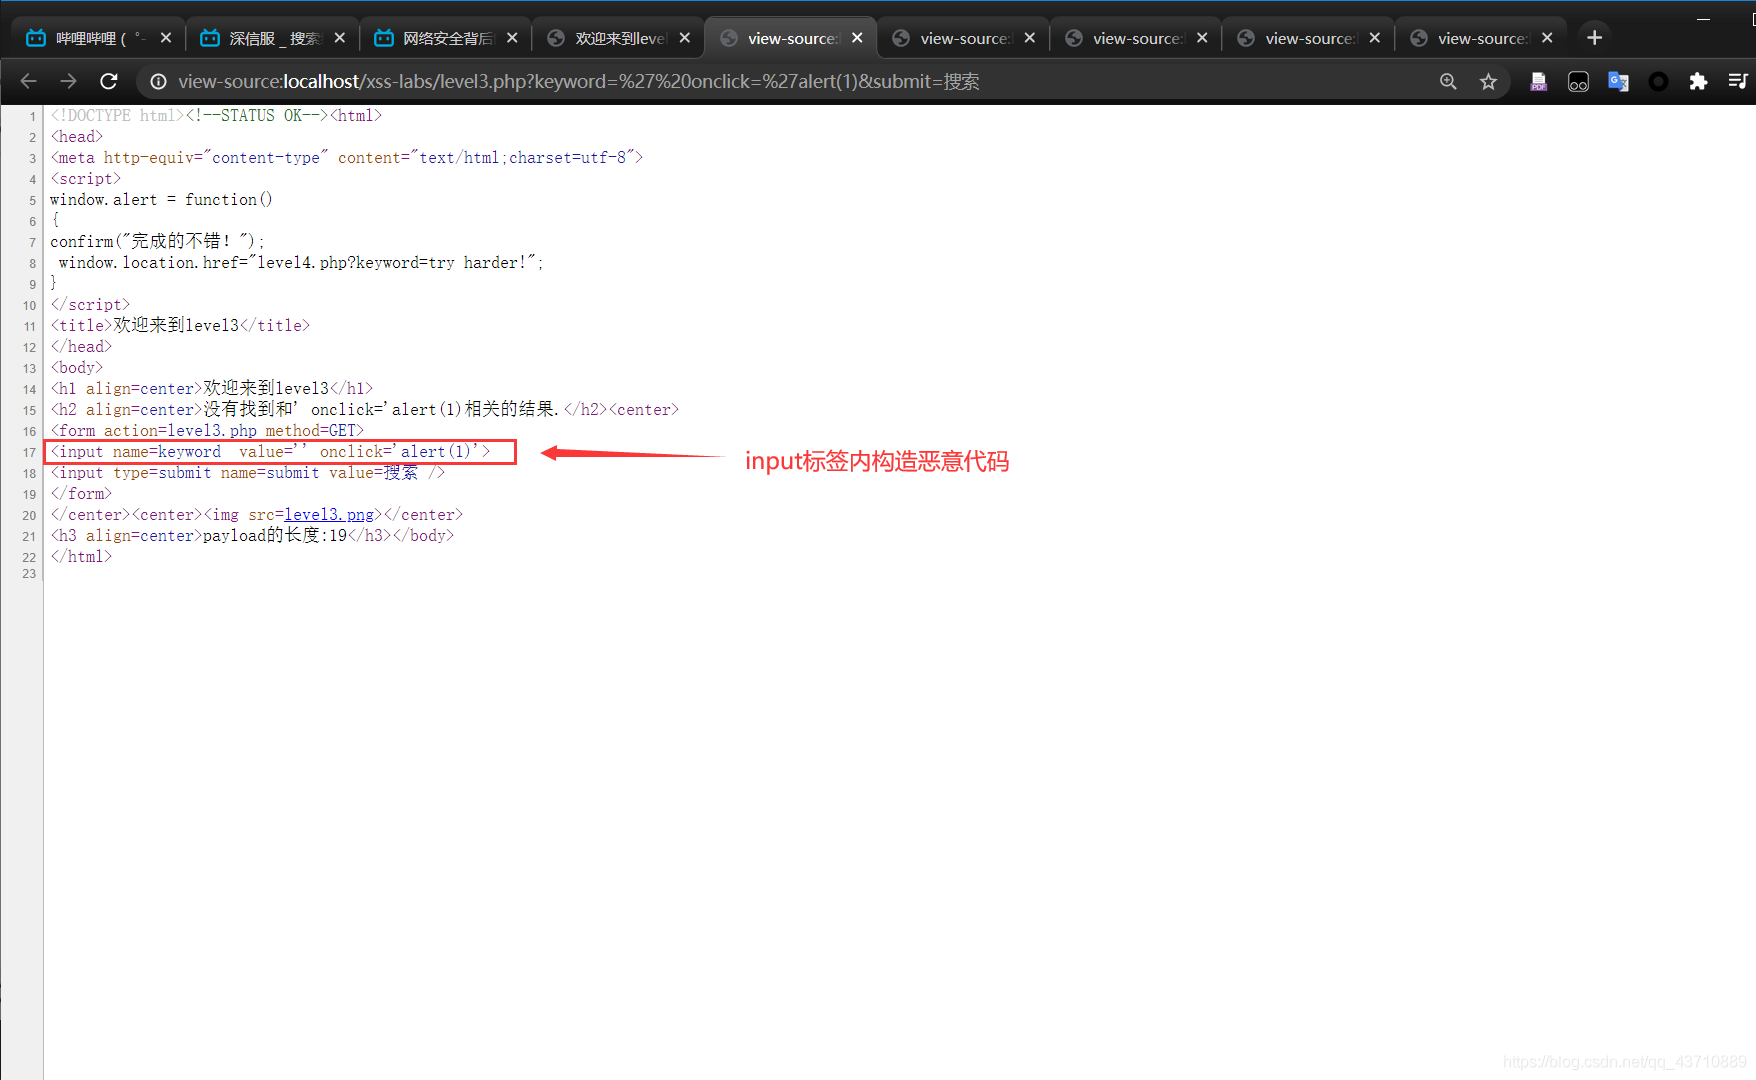The height and width of the screenshot is (1080, 1756).
Task: Close the 哔哩哔哩 tab
Action: (x=166, y=38)
